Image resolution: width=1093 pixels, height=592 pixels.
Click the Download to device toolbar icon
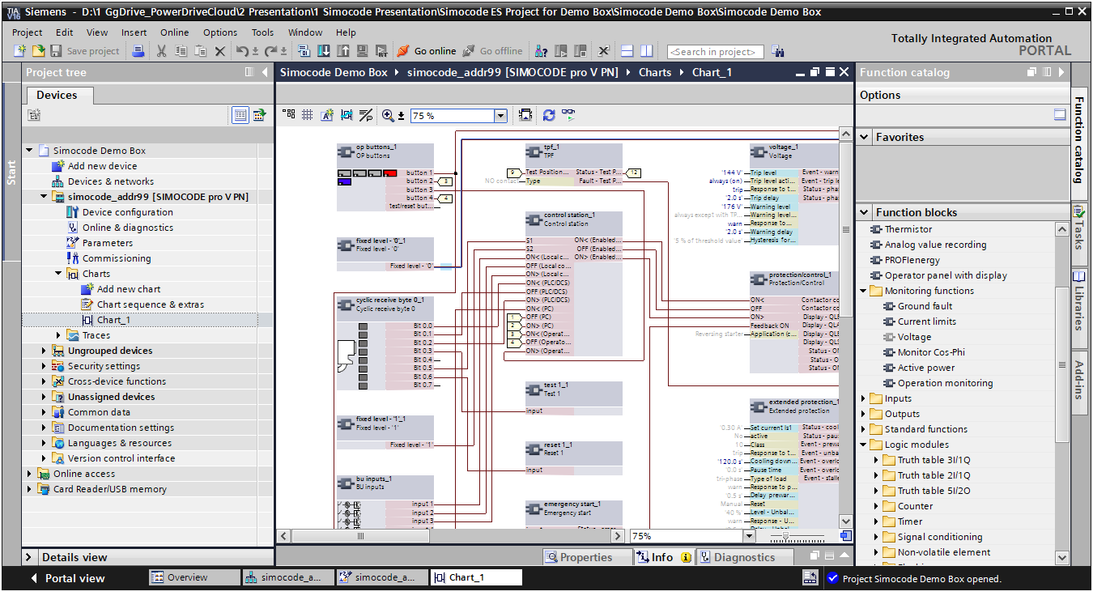[322, 51]
